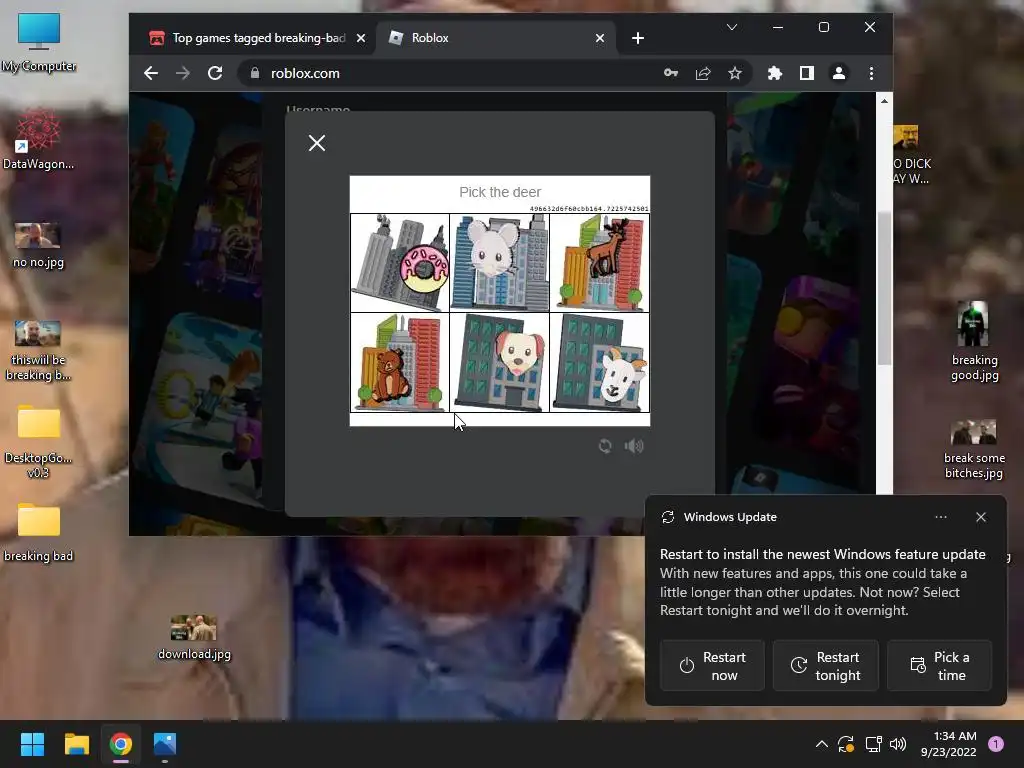This screenshot has height=768, width=1024.
Task: Open Windows Update notification options
Action: pyautogui.click(x=940, y=517)
